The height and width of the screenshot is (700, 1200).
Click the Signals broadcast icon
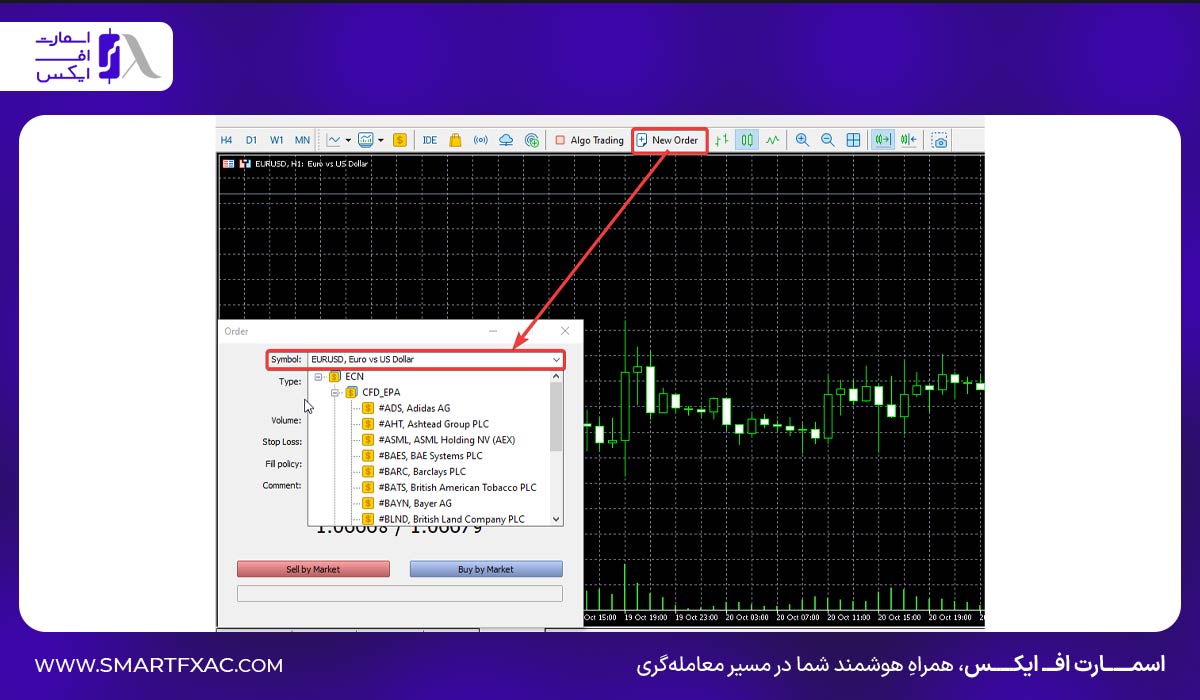pyautogui.click(x=480, y=141)
